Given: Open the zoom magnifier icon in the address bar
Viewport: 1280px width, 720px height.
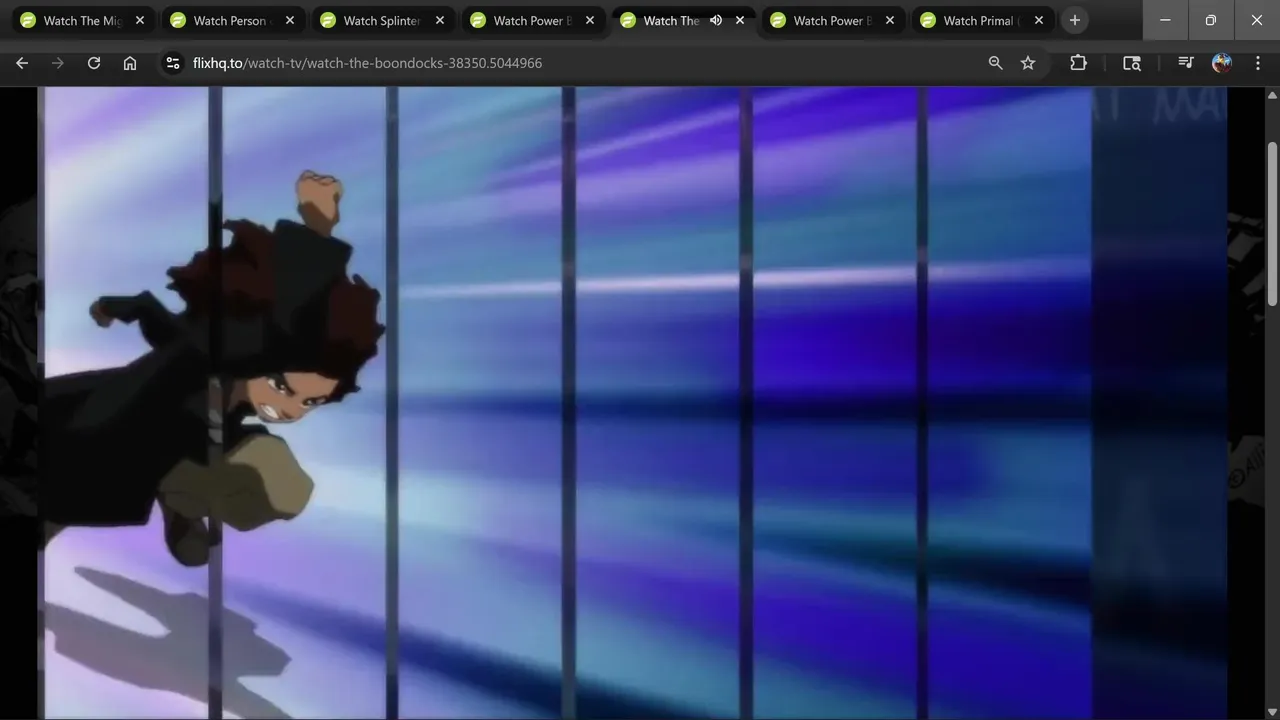Looking at the screenshot, I should click(995, 63).
